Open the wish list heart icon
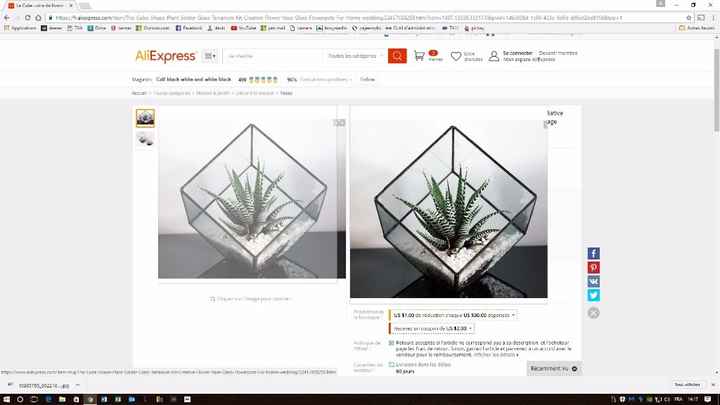The width and height of the screenshot is (720, 405). click(456, 56)
